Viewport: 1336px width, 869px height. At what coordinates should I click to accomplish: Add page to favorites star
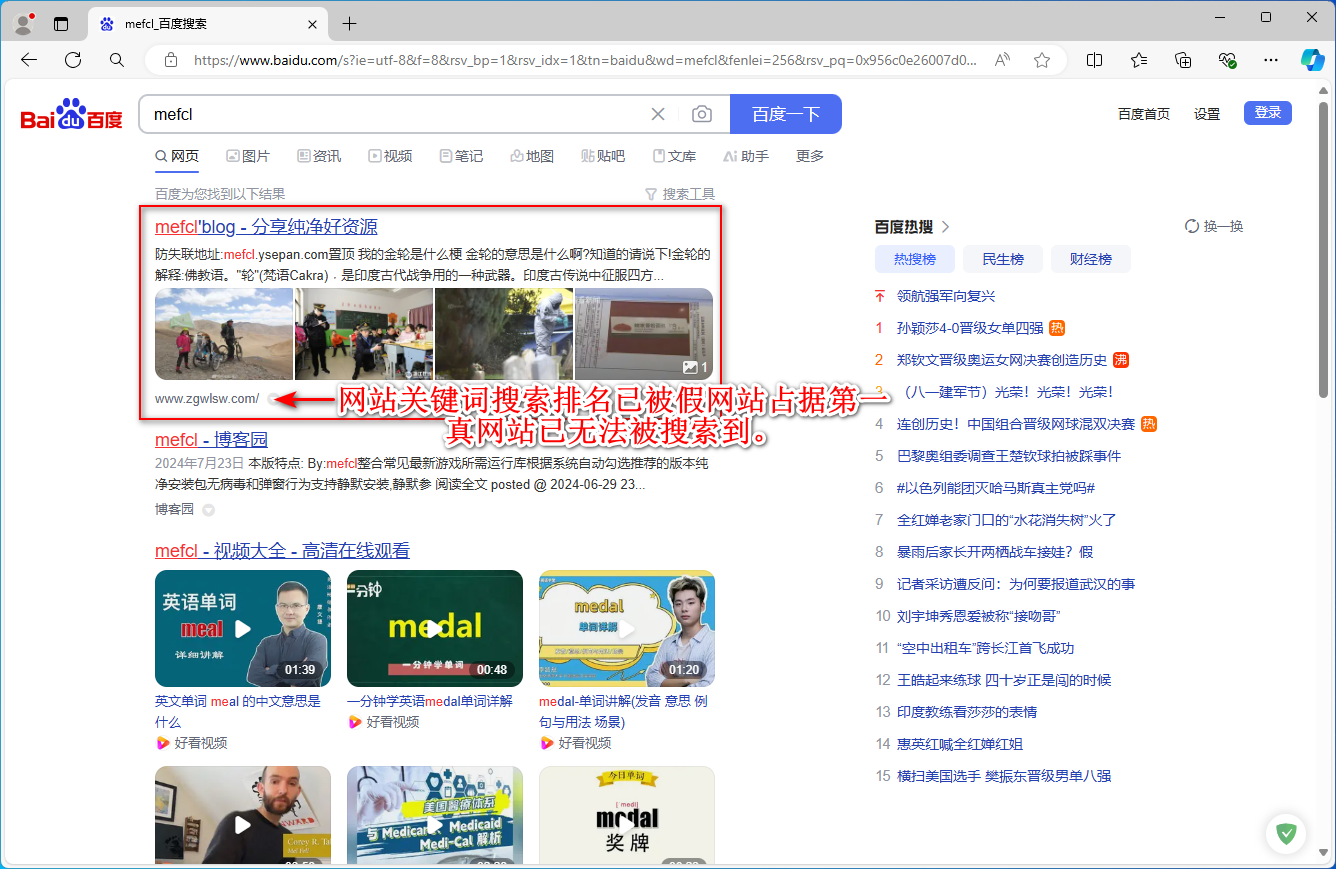[1042, 60]
